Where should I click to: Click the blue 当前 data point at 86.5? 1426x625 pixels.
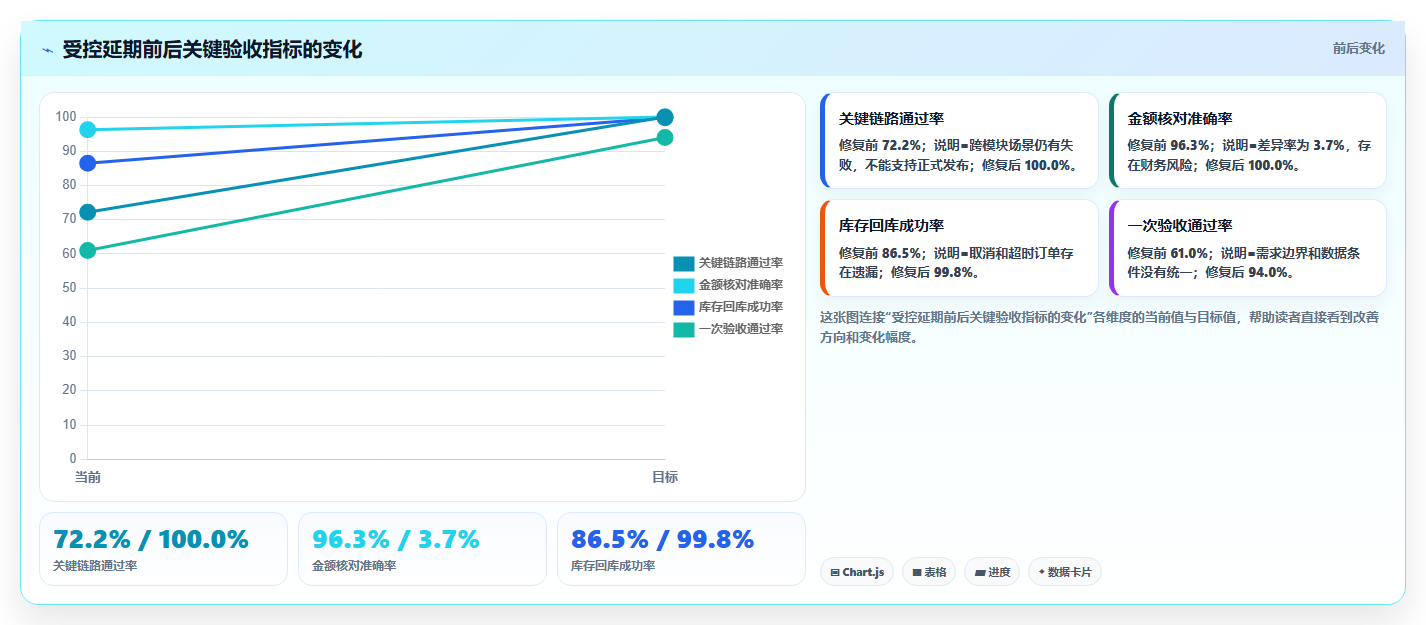(x=88, y=163)
